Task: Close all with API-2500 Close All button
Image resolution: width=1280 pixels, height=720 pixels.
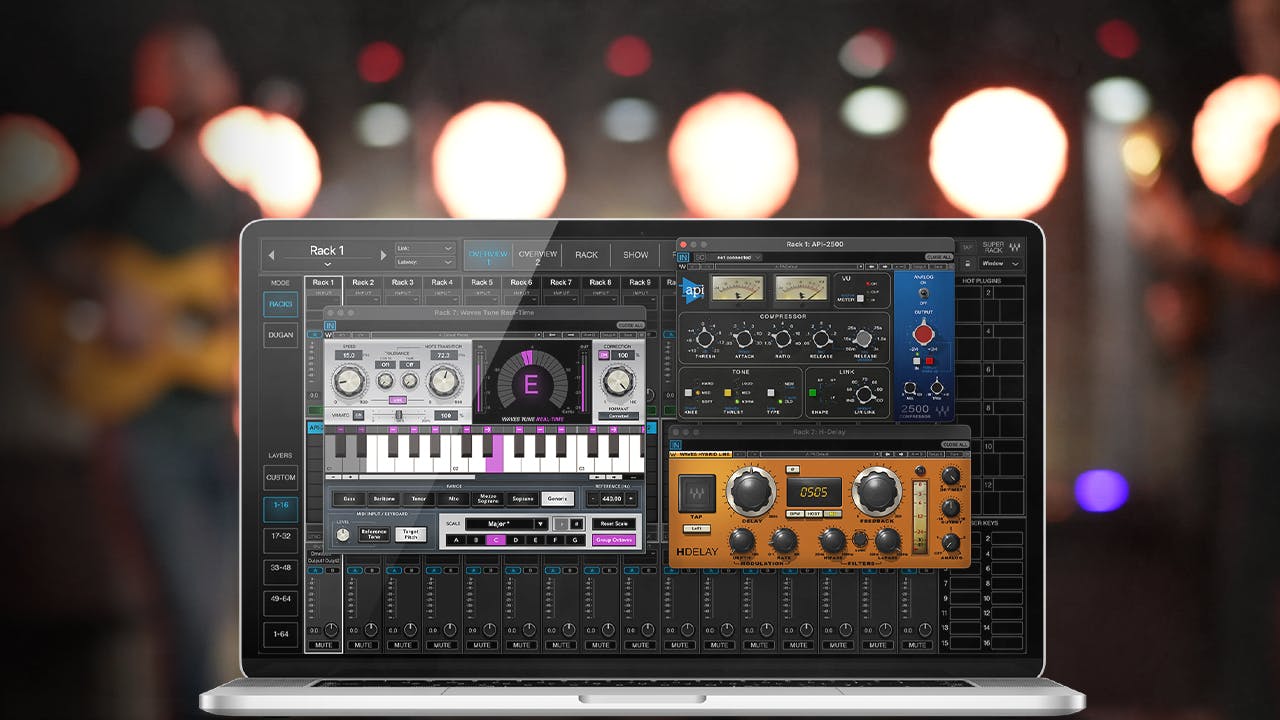Action: click(x=937, y=257)
